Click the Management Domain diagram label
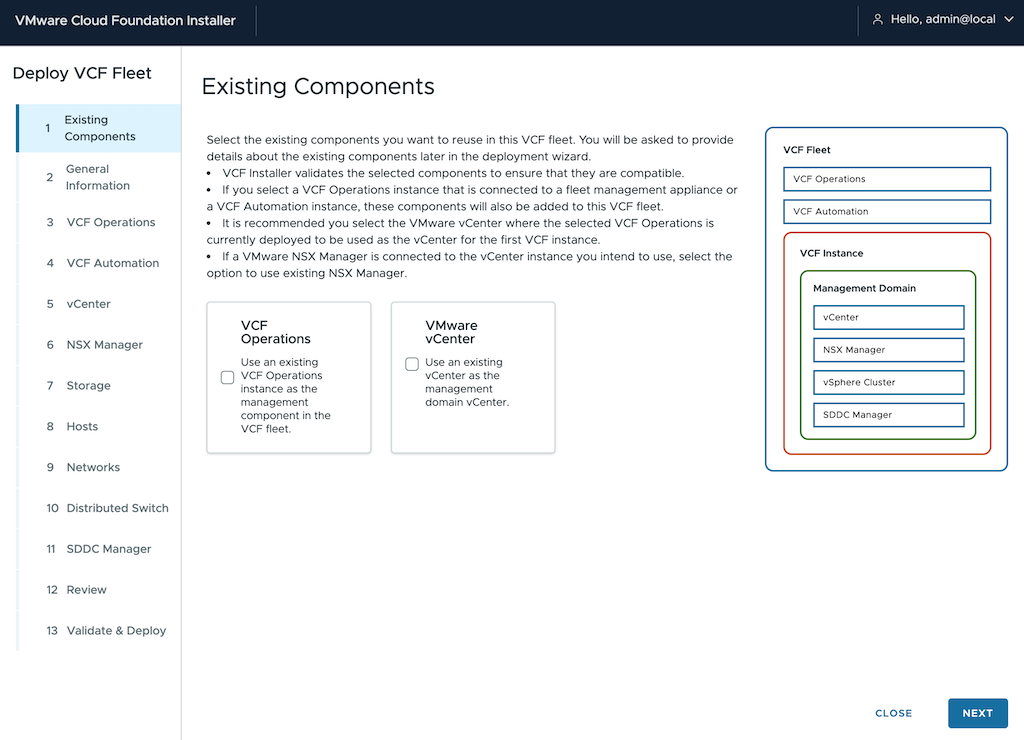The width and height of the screenshot is (1024, 740). [864, 288]
